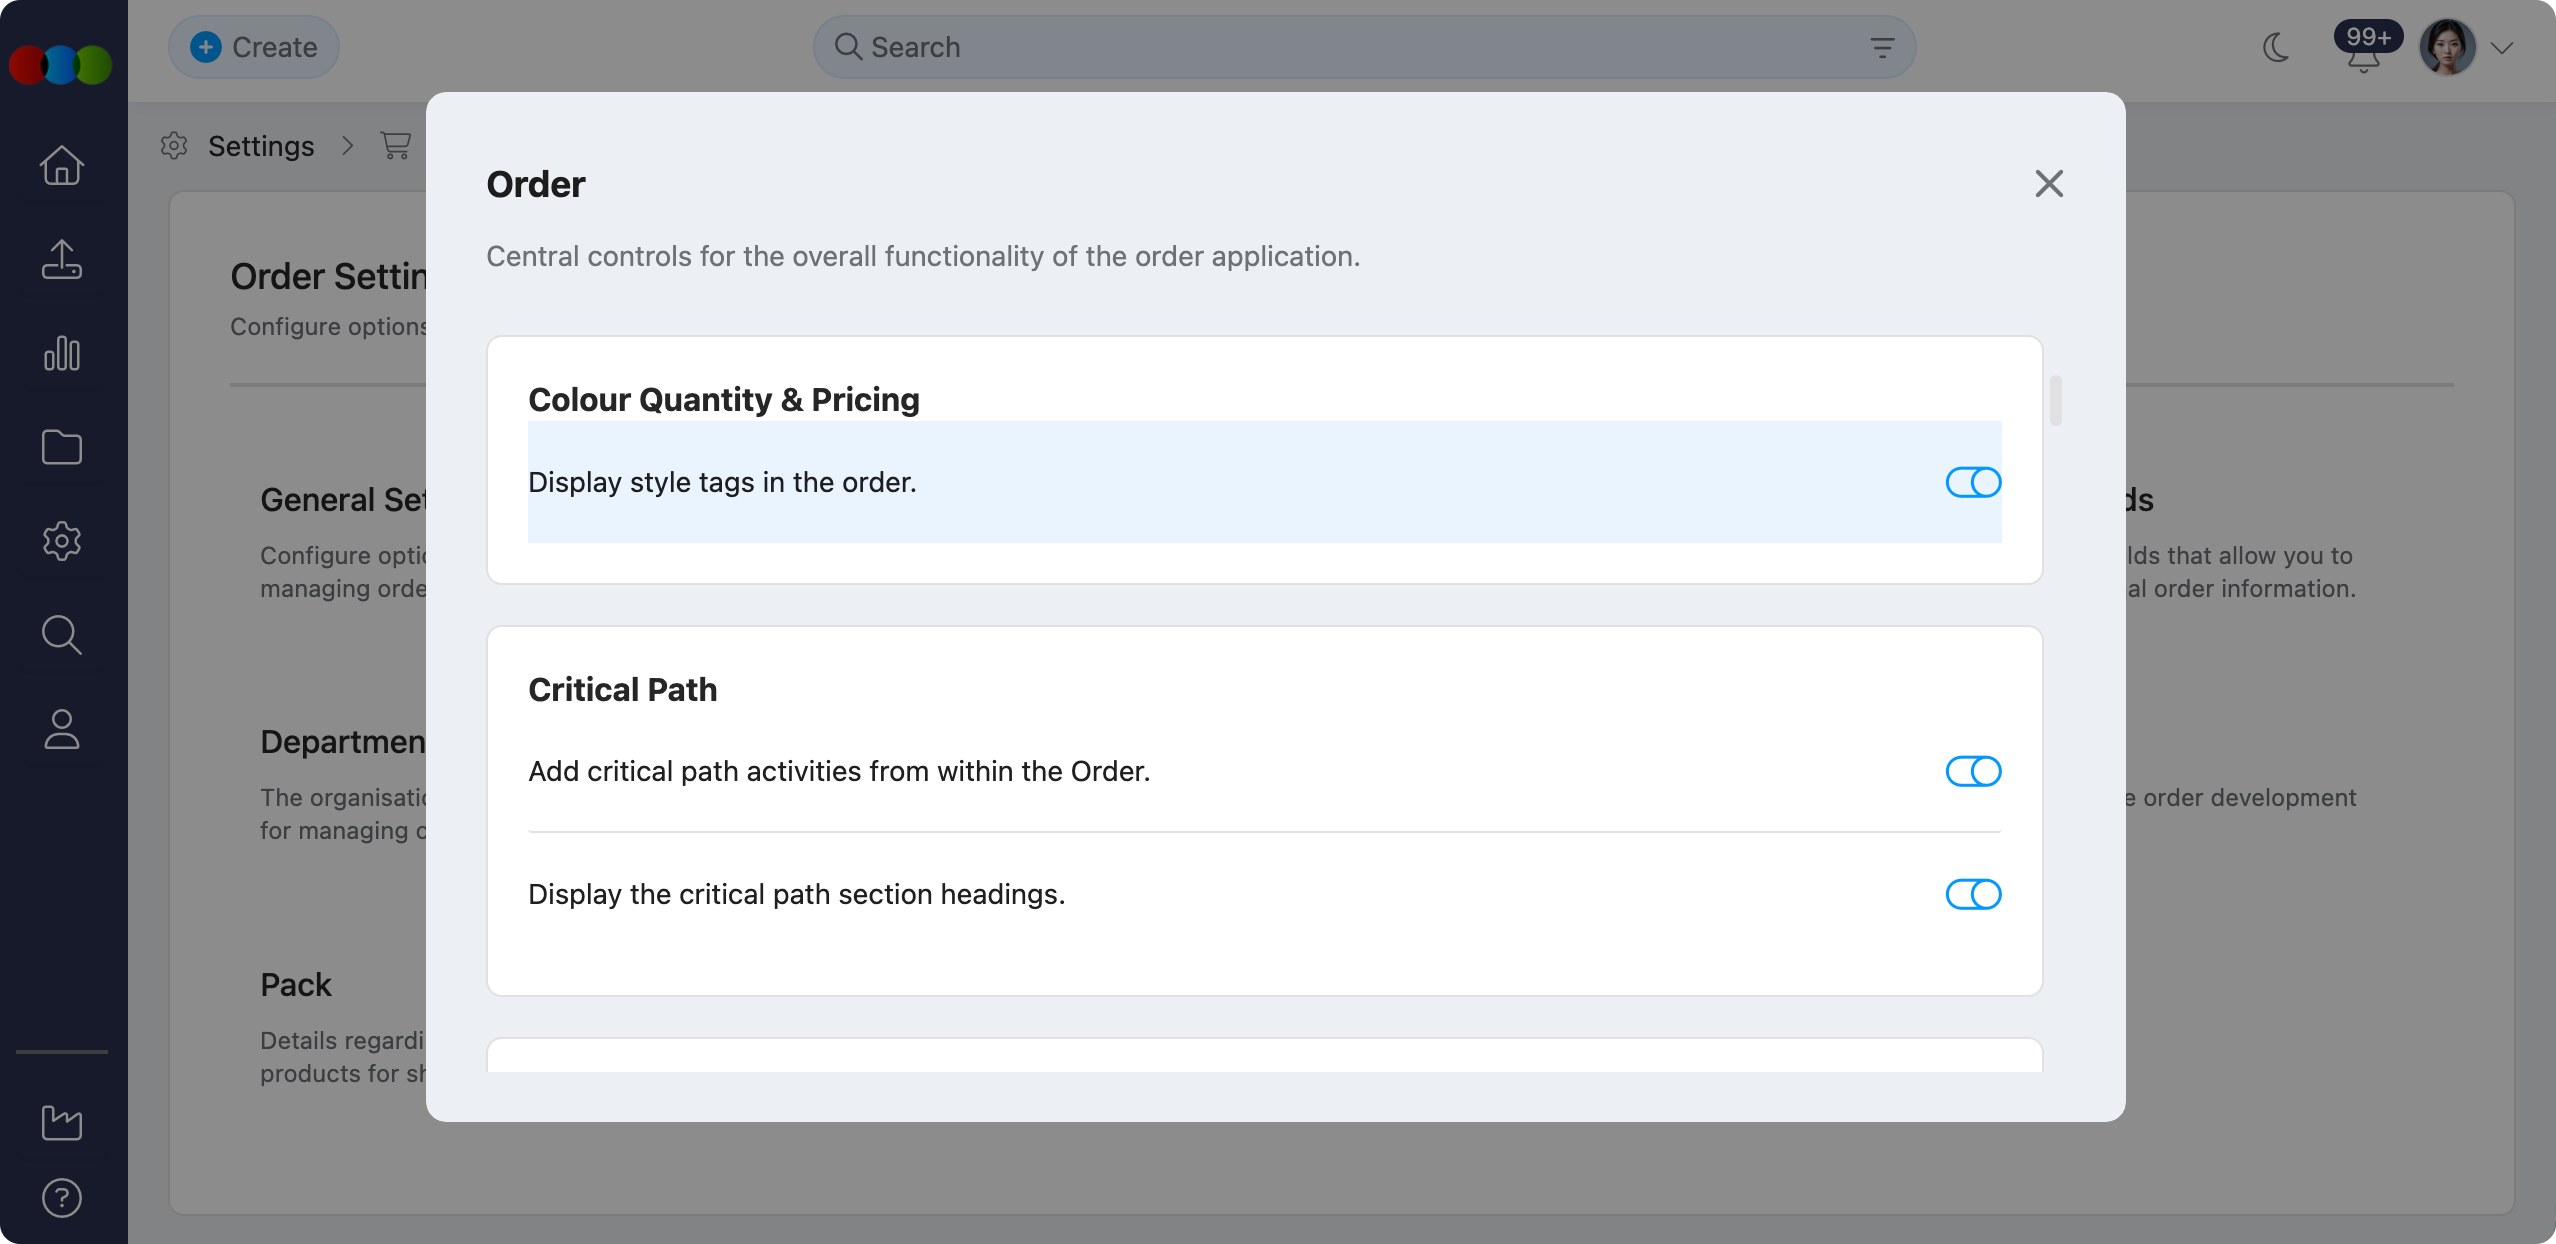Open the folder icon in sidebar
The width and height of the screenshot is (2556, 1244).
tap(62, 447)
